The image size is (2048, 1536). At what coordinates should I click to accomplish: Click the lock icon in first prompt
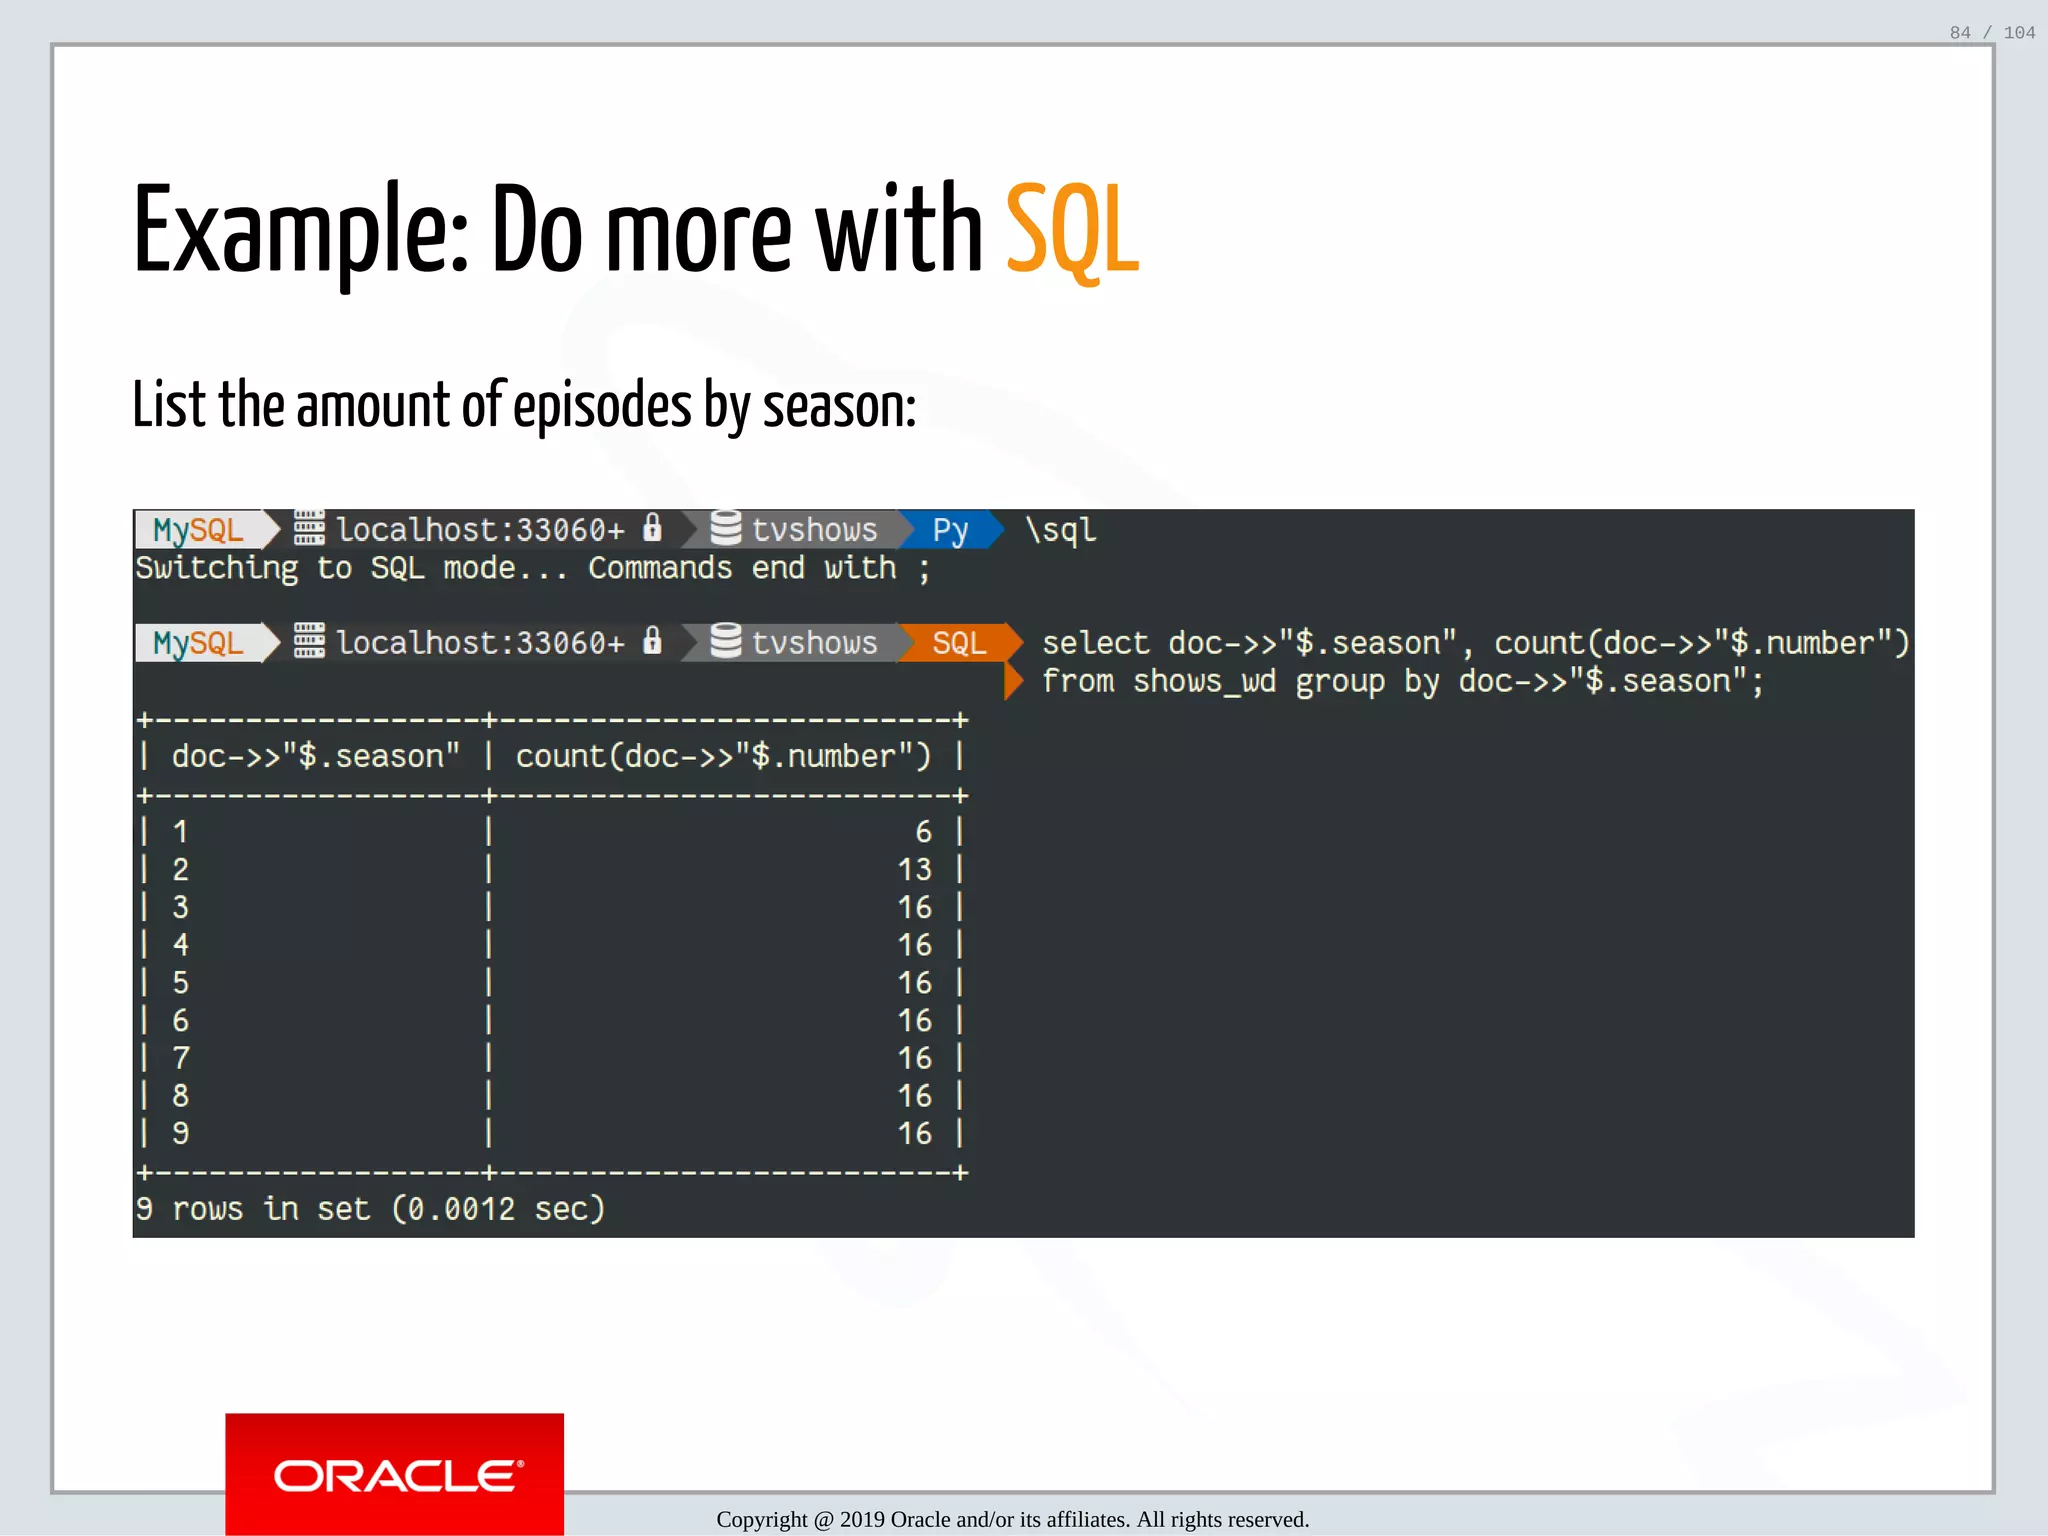coord(652,527)
